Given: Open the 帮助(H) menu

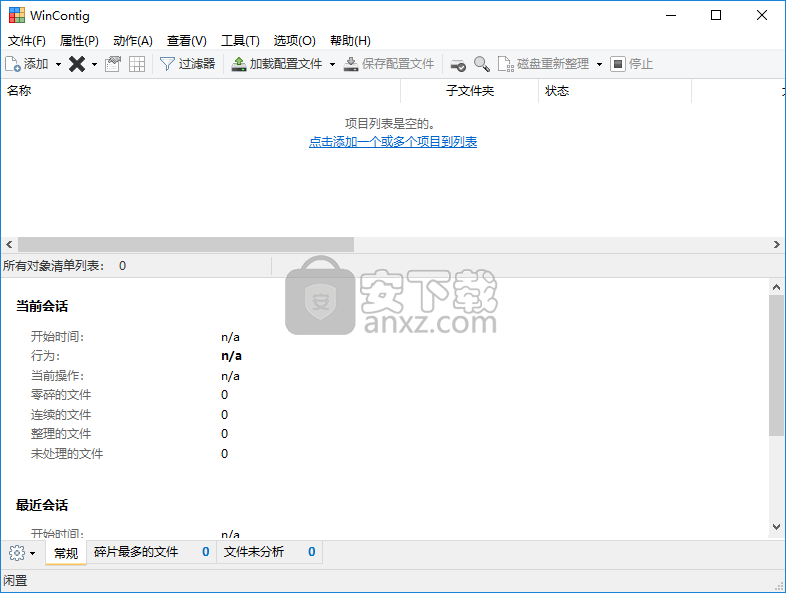Looking at the screenshot, I should (350, 41).
